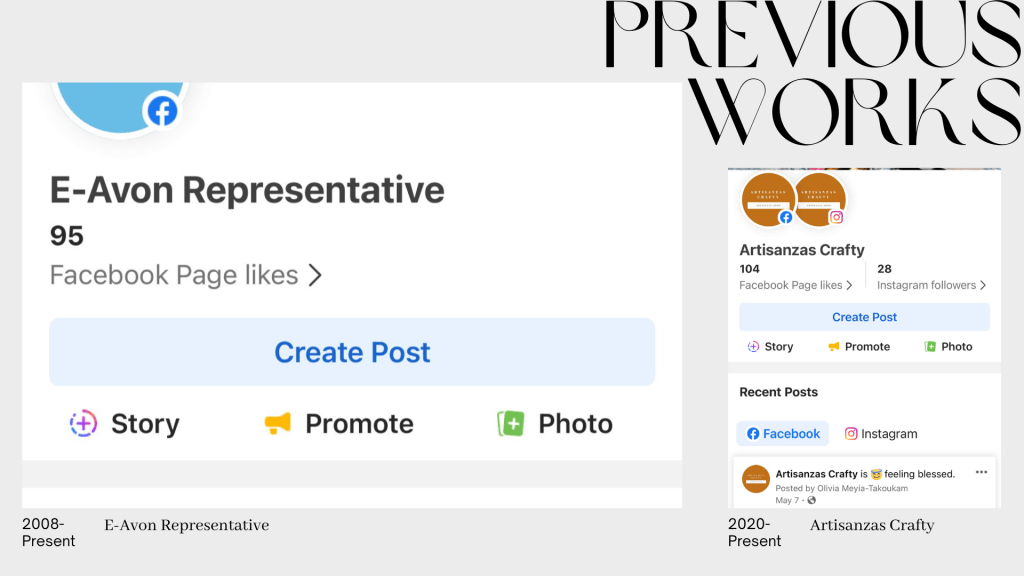Expand Facebook Page likes chevron for E-Avon Representative
The width and height of the screenshot is (1024, 576).
click(315, 275)
